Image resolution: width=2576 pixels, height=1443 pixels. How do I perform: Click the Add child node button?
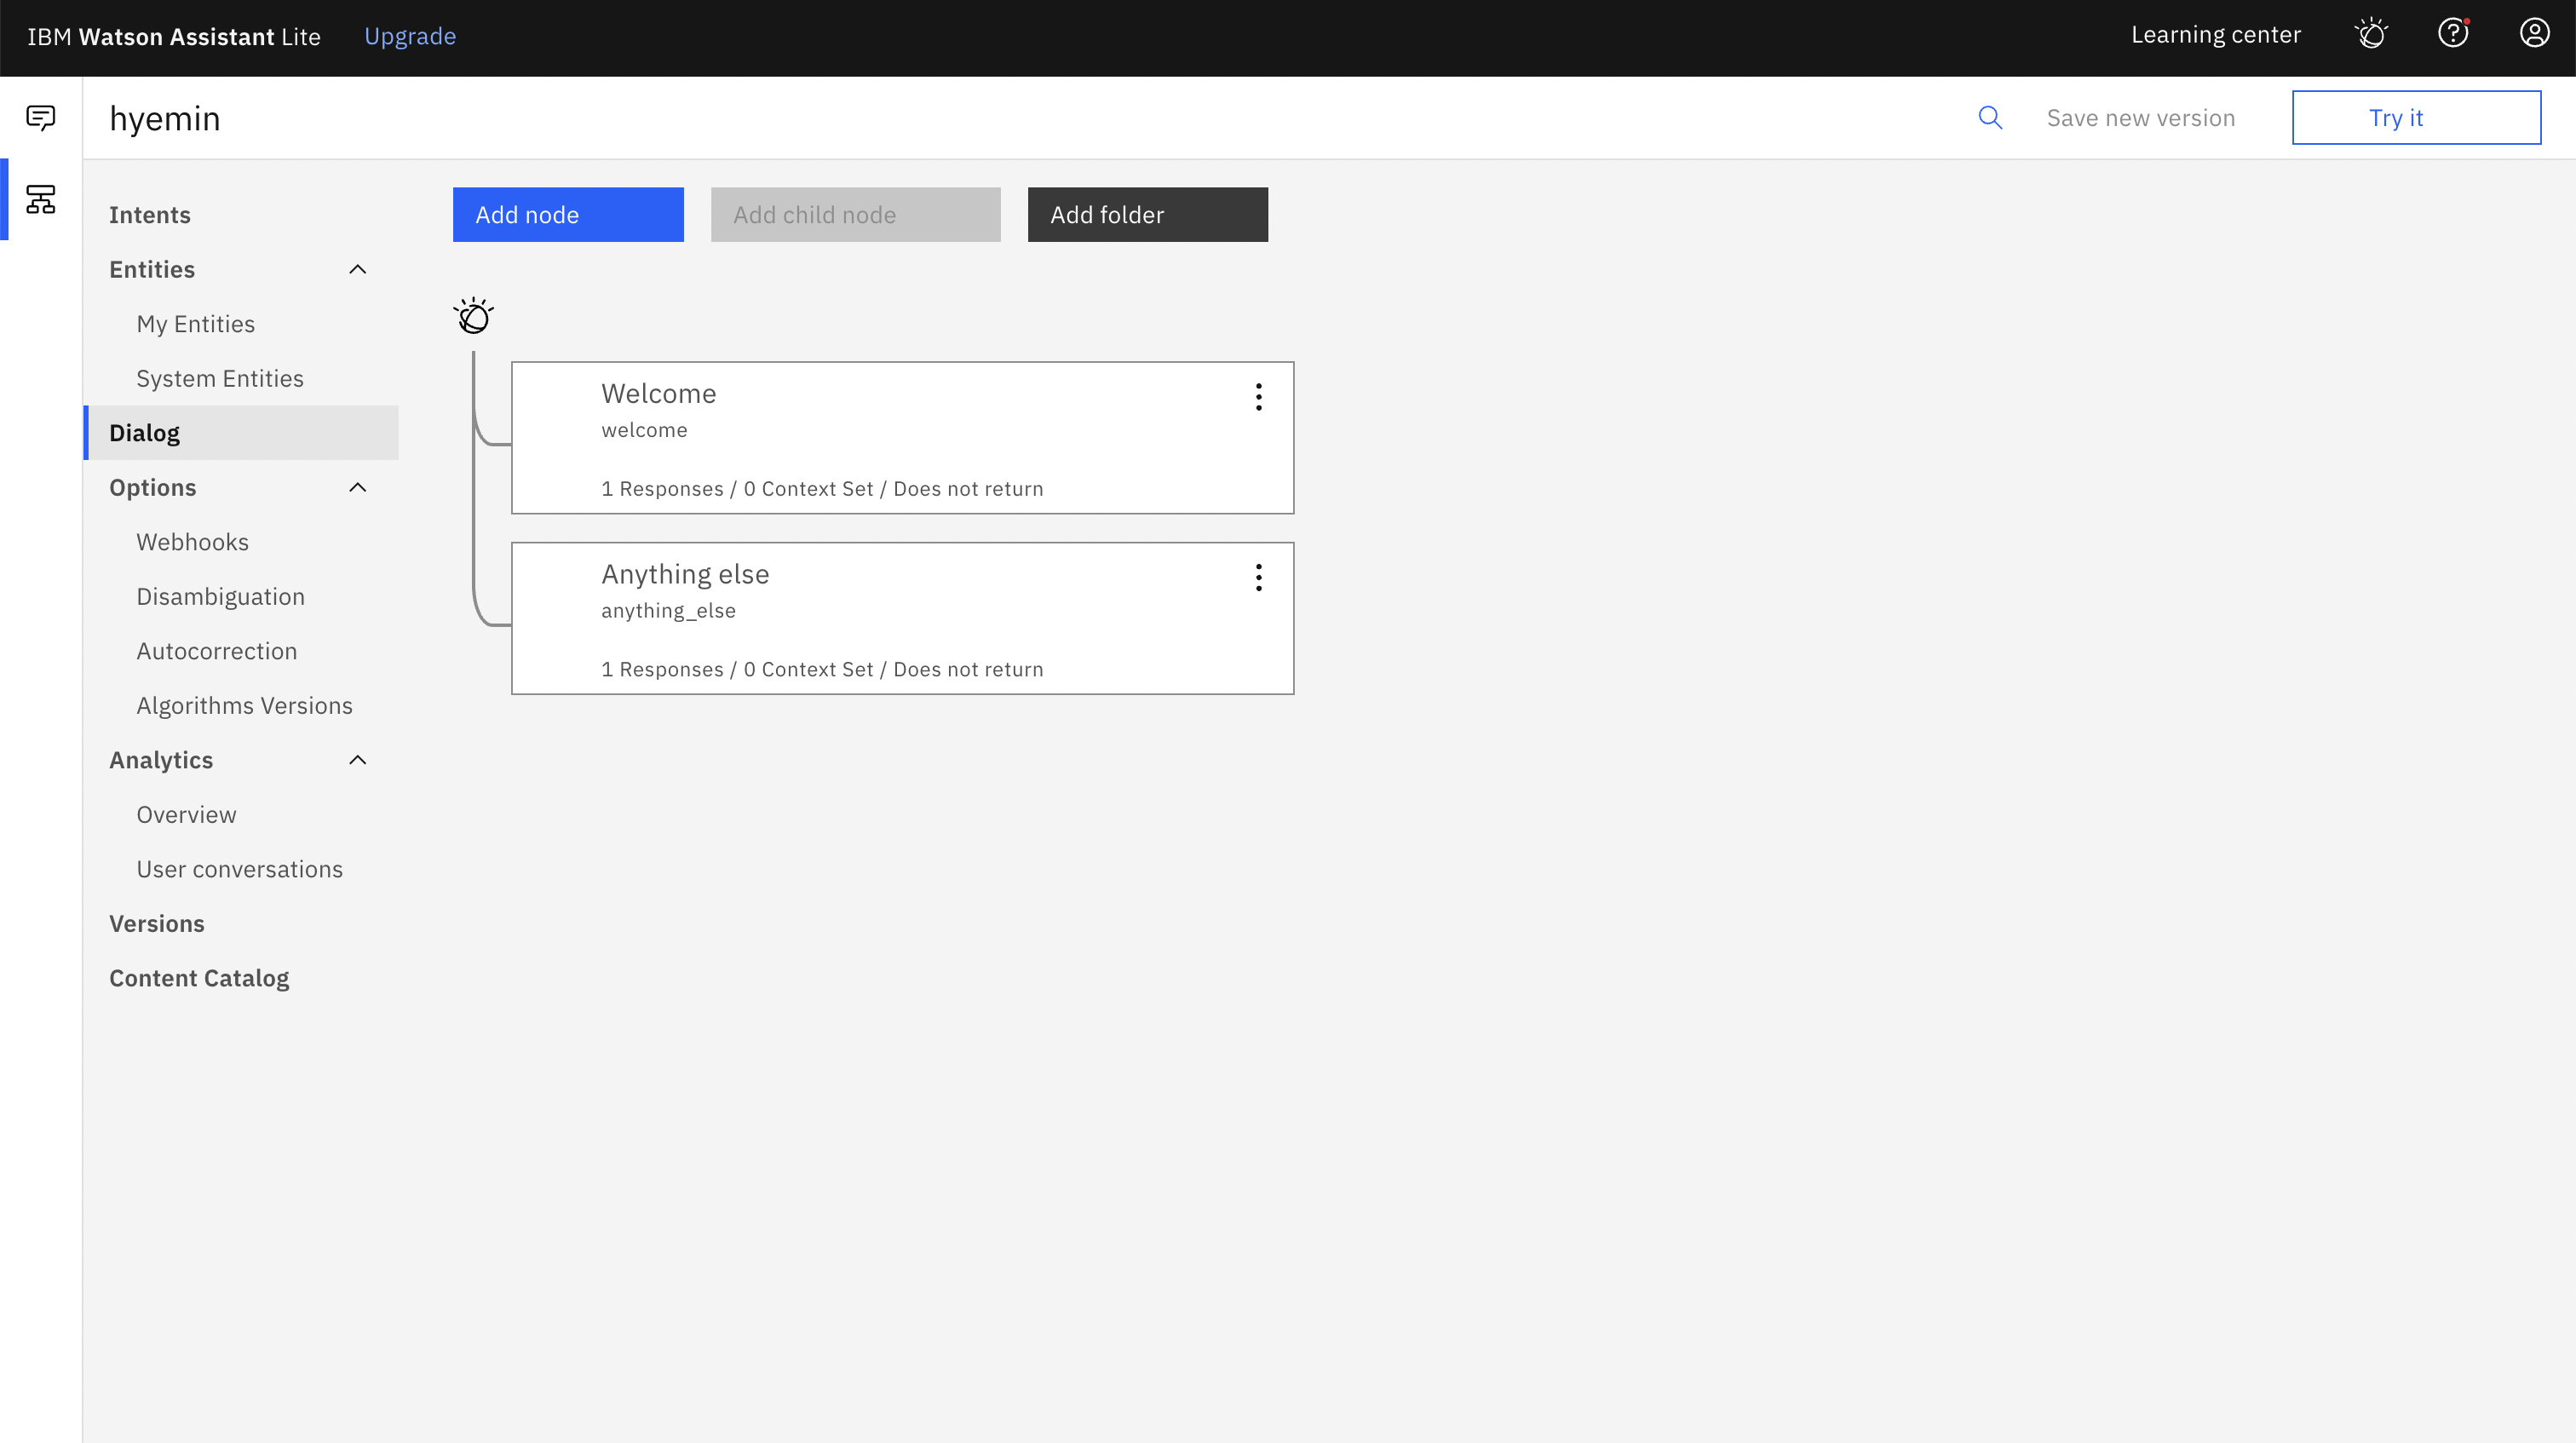point(855,214)
